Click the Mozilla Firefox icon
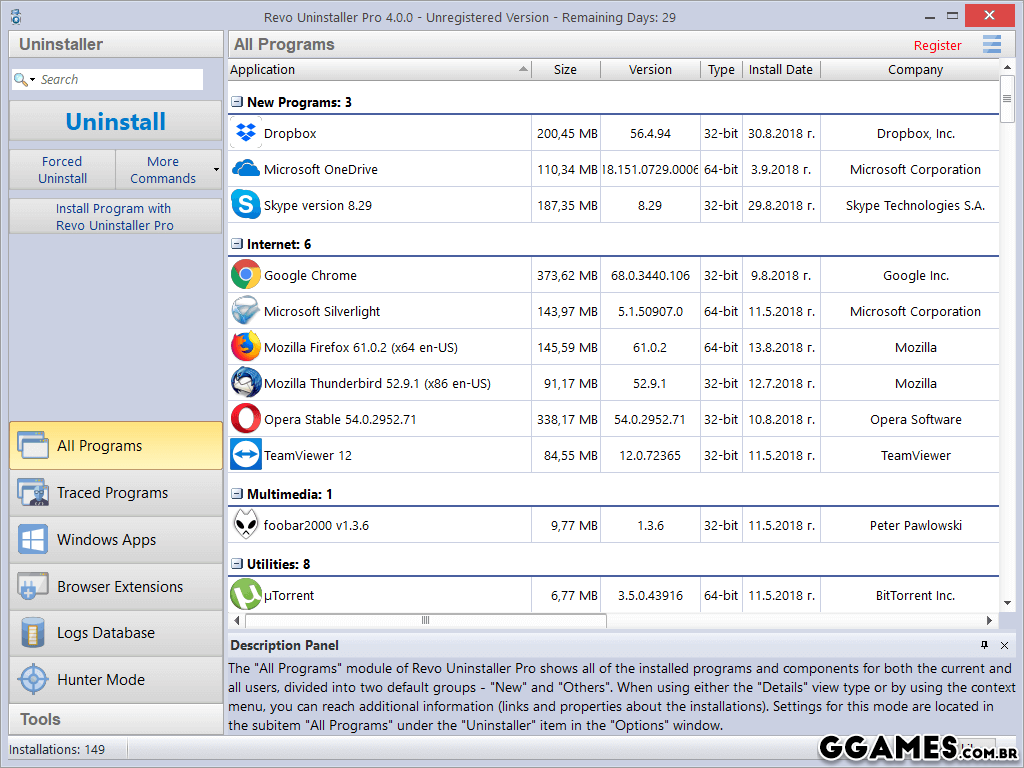The height and width of the screenshot is (768, 1024). tap(245, 347)
